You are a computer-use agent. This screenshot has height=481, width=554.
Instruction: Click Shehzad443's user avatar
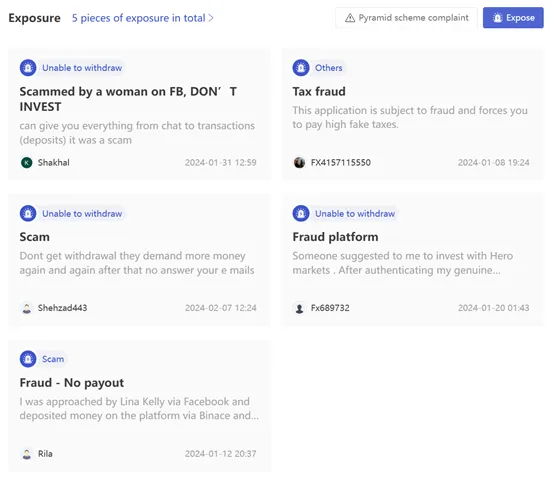pyautogui.click(x=26, y=308)
